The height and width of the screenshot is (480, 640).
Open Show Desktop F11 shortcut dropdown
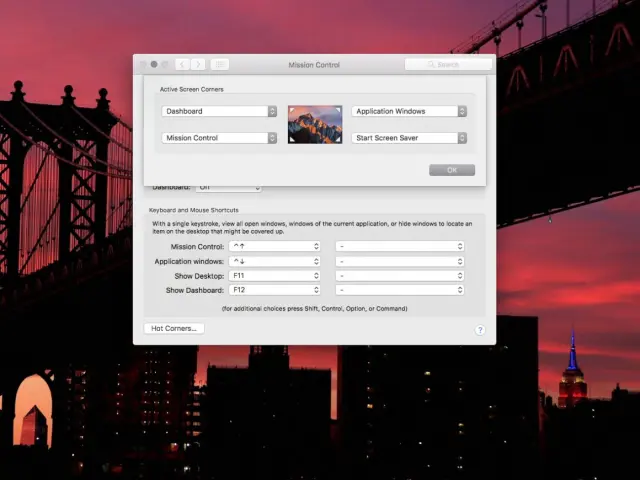coord(275,276)
